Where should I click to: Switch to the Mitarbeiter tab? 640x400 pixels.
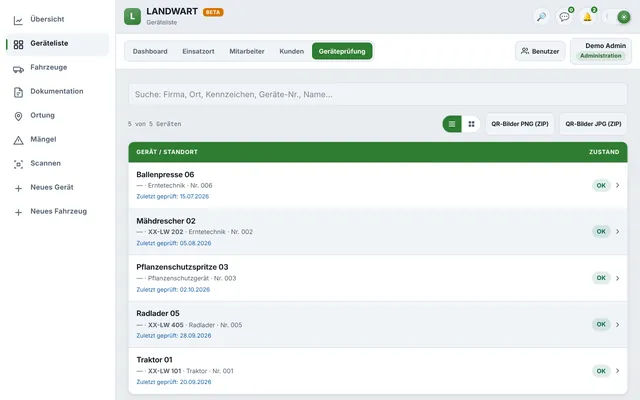(247, 51)
